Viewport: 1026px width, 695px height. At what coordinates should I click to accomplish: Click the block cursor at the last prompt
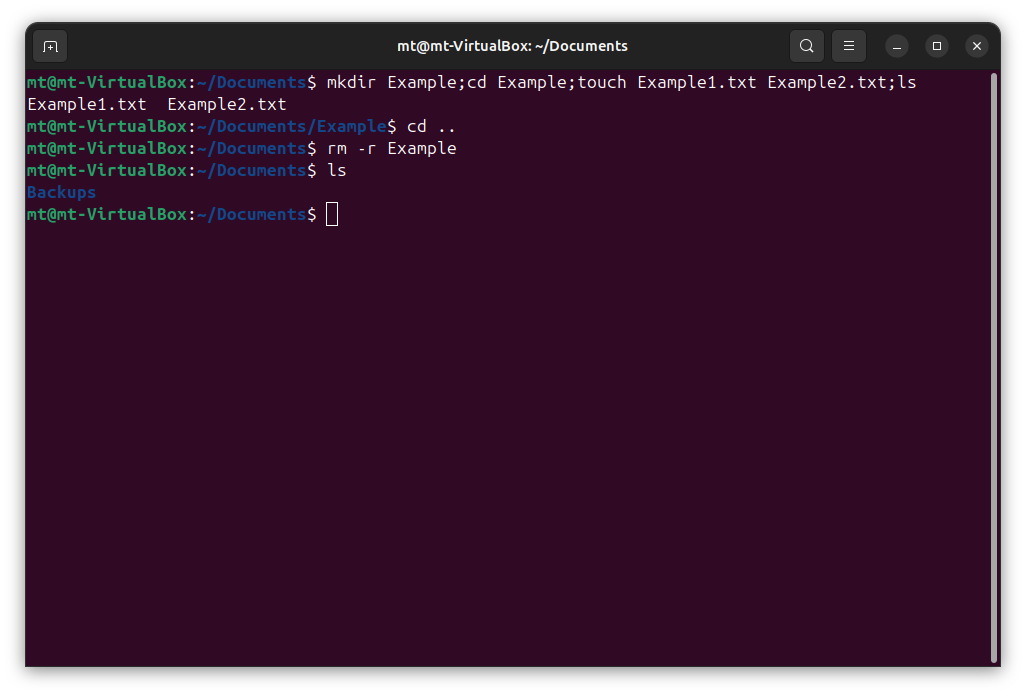332,214
